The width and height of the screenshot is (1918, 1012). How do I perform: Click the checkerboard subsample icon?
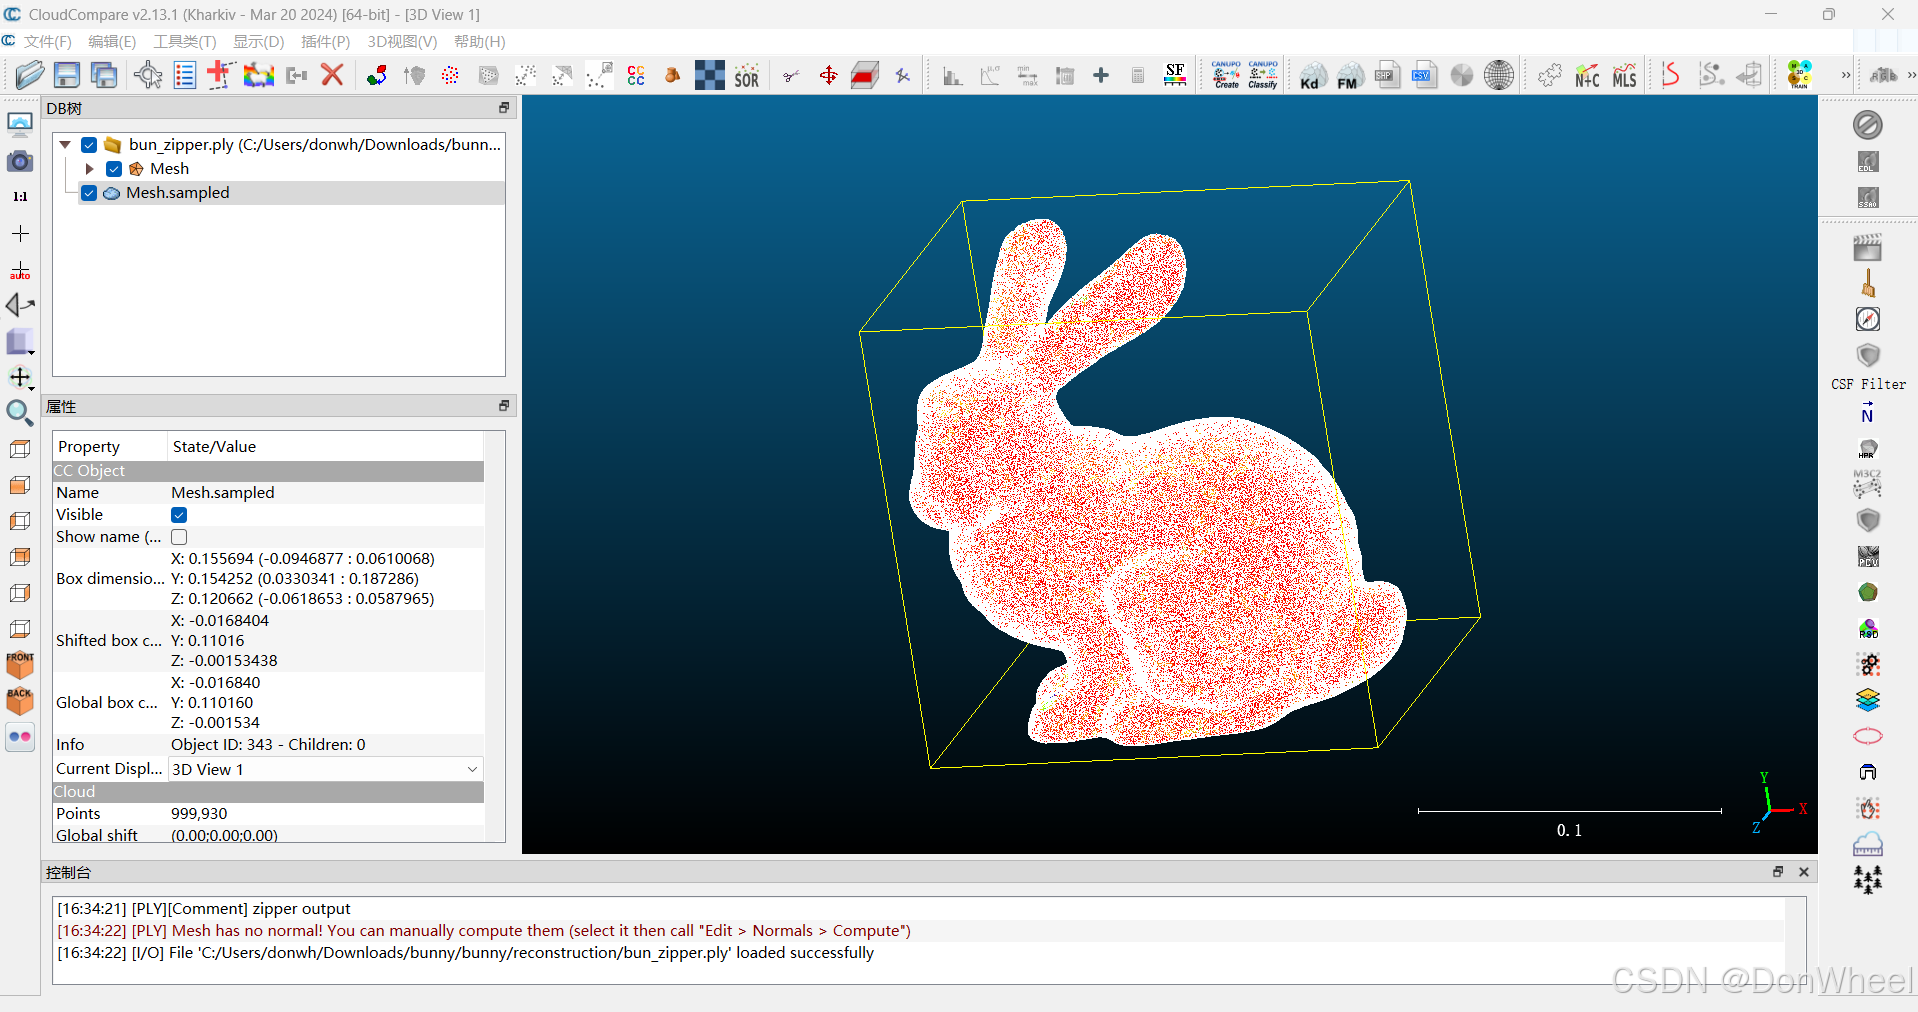(710, 76)
